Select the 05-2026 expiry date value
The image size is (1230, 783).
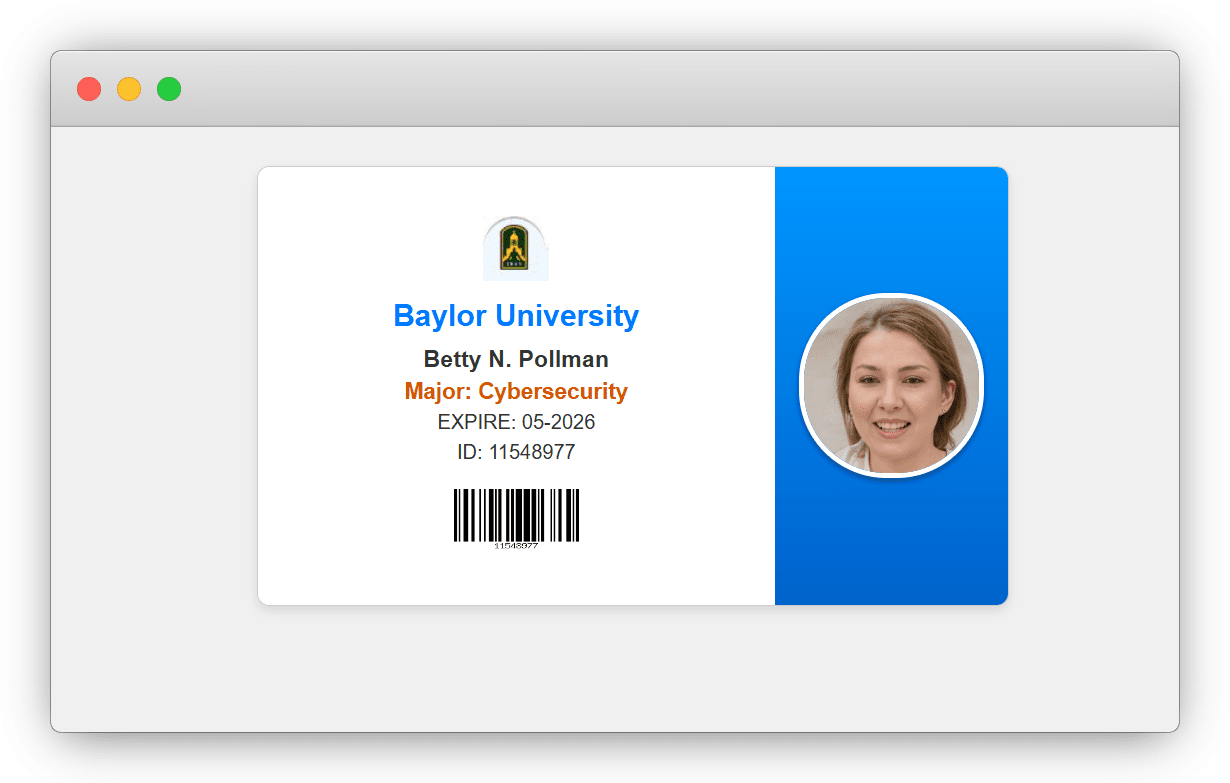pos(558,422)
